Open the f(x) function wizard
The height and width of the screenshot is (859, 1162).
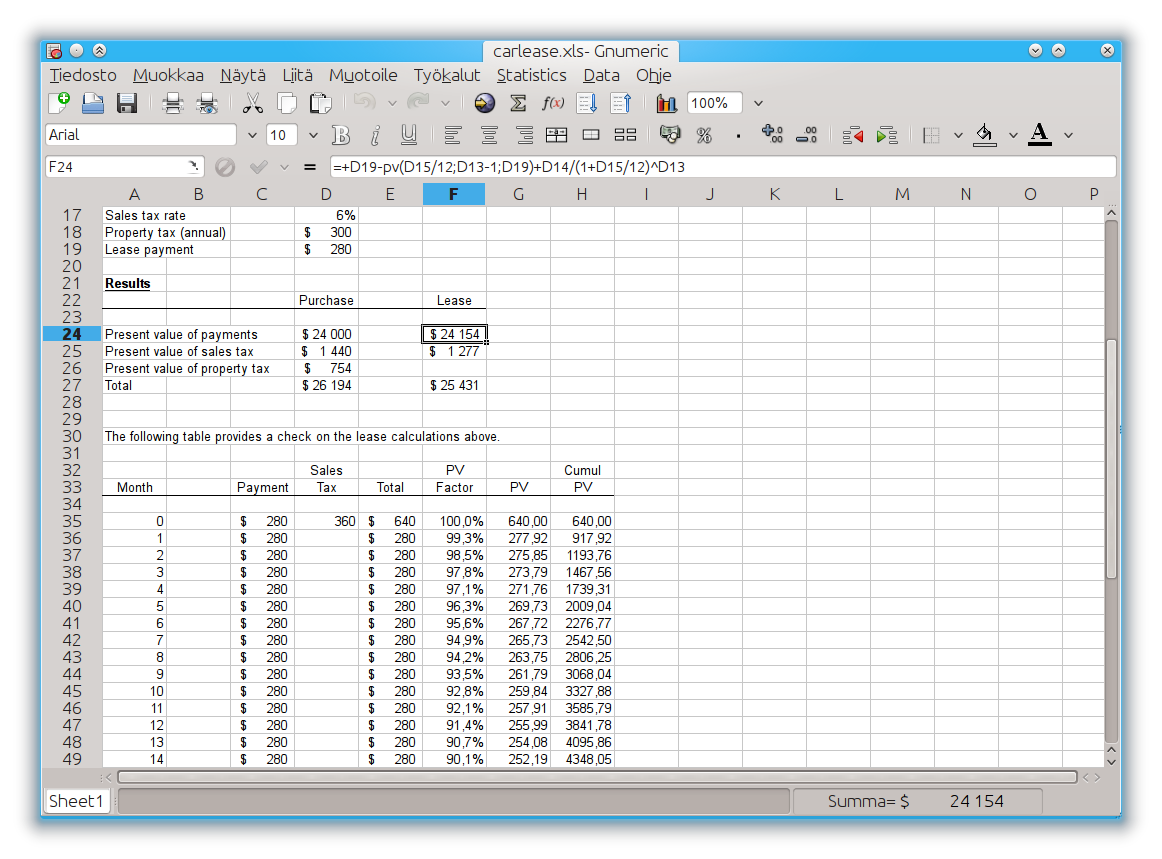[553, 103]
